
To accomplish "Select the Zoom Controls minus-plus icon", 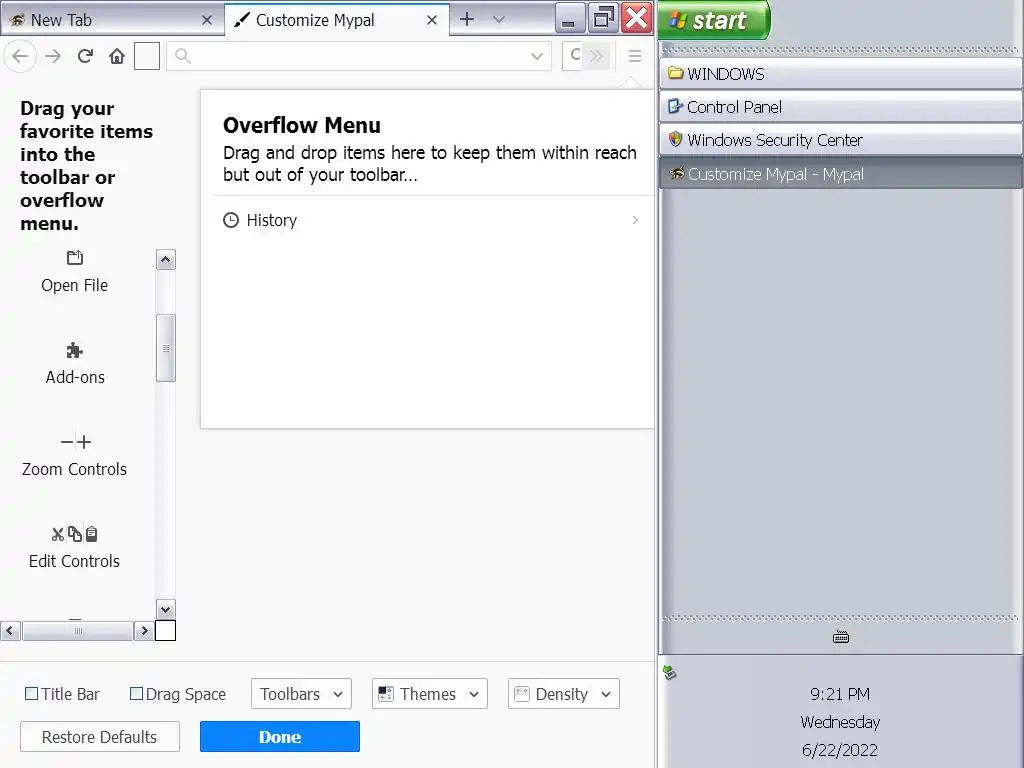I will pyautogui.click(x=75, y=442).
